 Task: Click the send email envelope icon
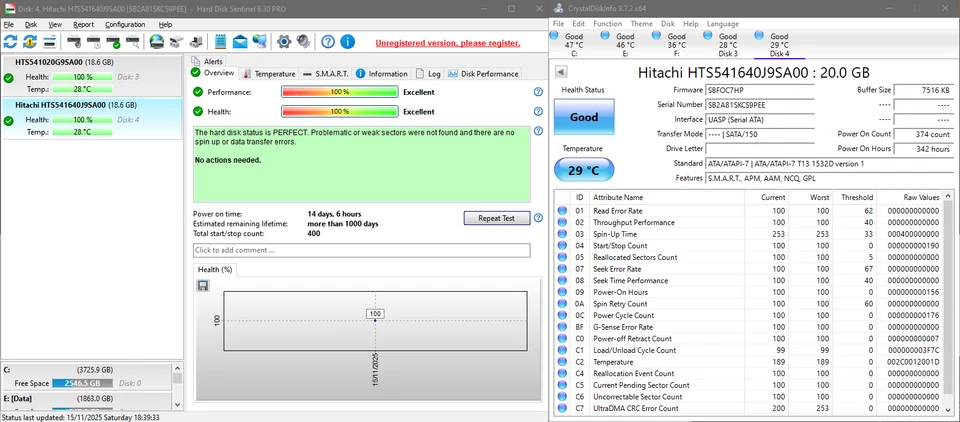(241, 42)
